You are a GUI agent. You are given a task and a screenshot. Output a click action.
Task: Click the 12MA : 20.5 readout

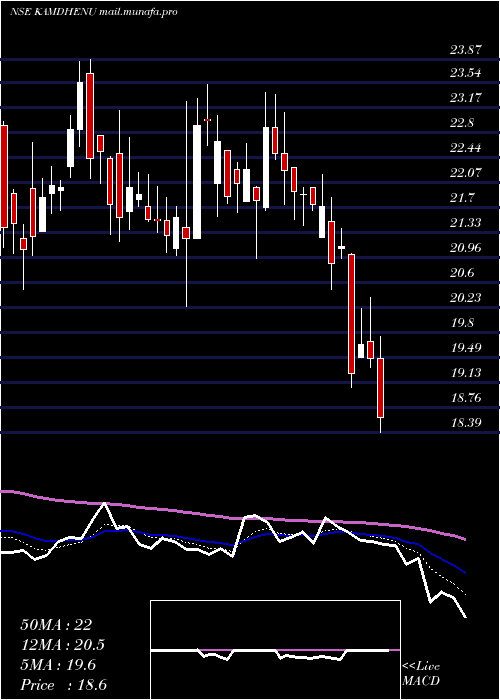pos(62,646)
